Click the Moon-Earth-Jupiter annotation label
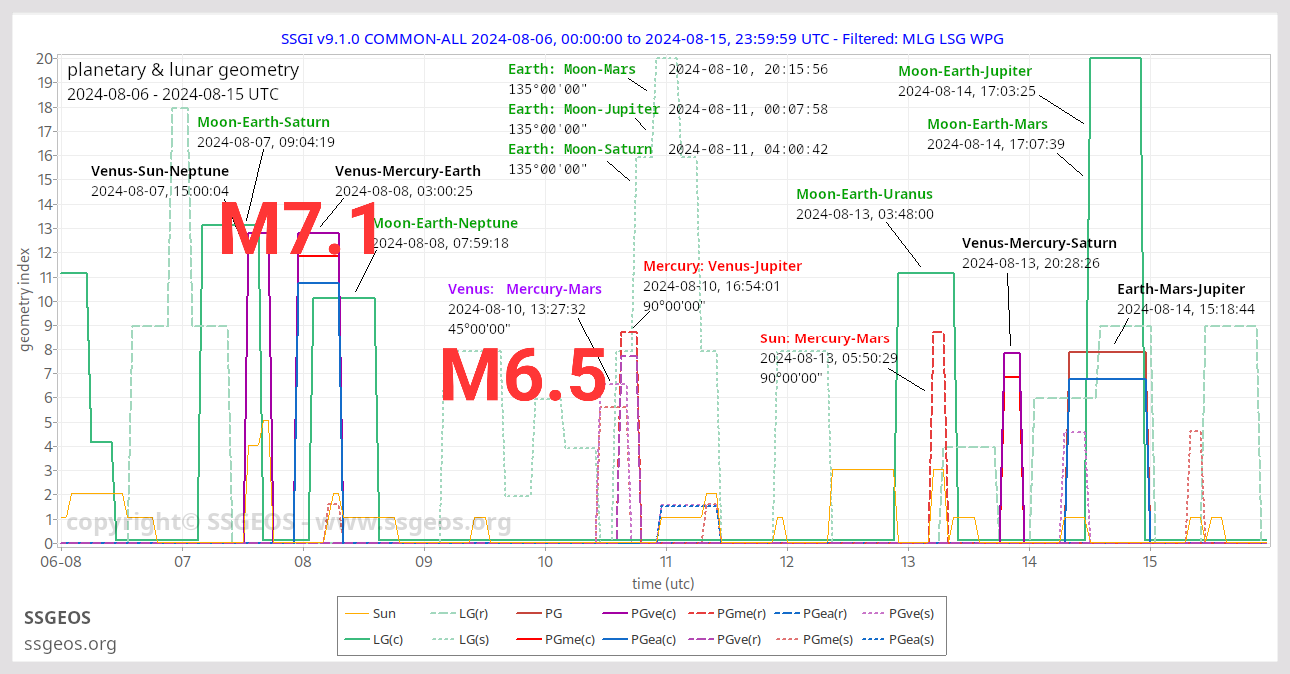 pyautogui.click(x=964, y=71)
